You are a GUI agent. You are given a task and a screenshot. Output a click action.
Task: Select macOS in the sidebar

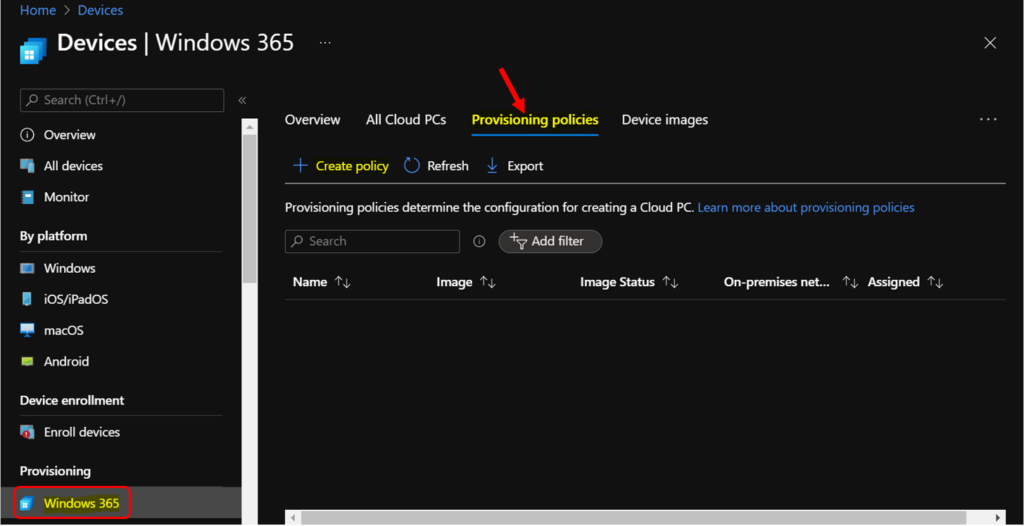(63, 330)
